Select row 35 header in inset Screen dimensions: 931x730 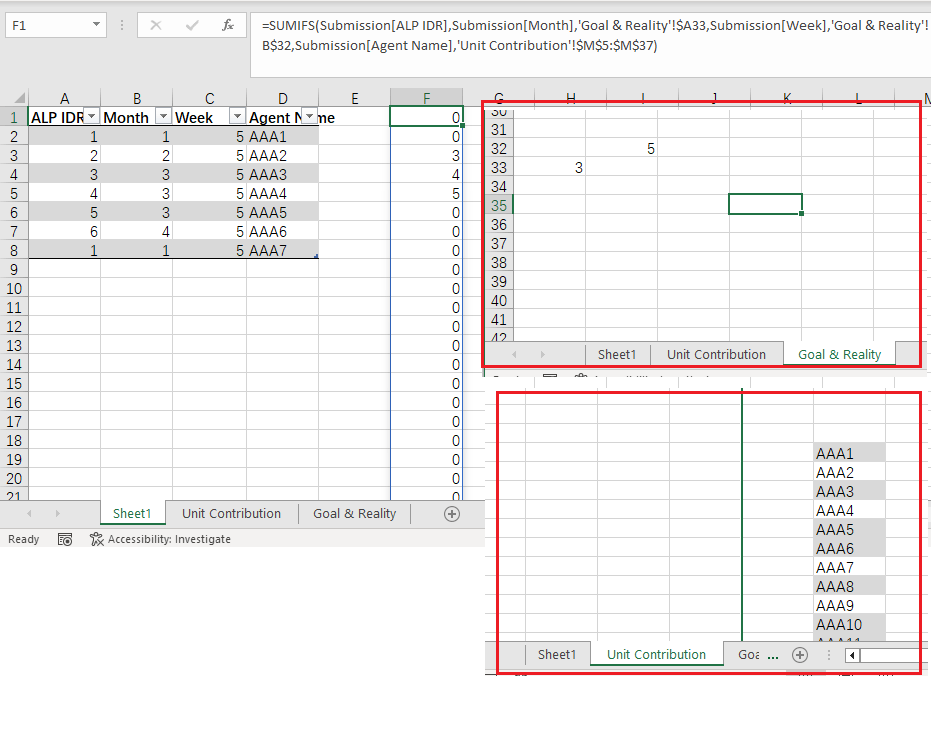click(499, 206)
